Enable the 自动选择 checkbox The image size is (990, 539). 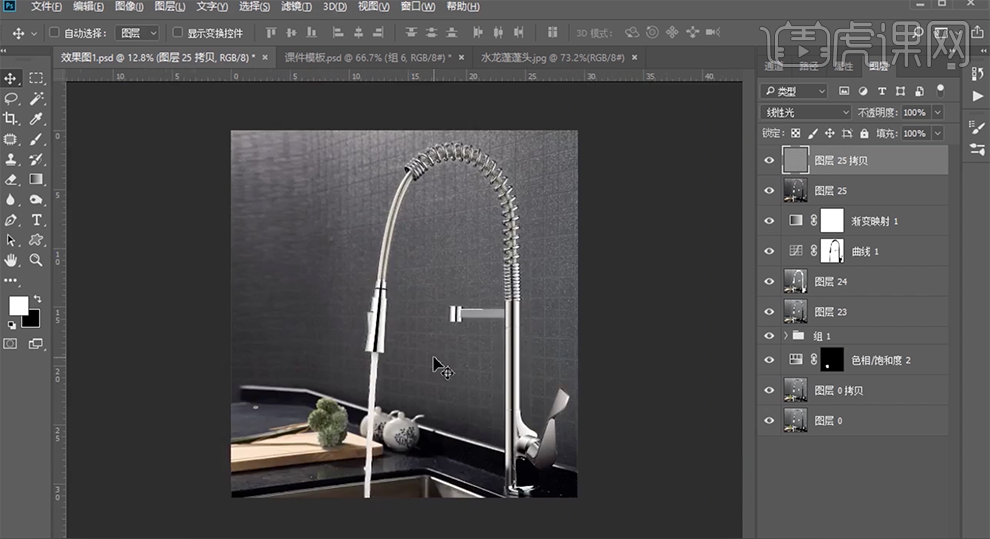(x=55, y=33)
